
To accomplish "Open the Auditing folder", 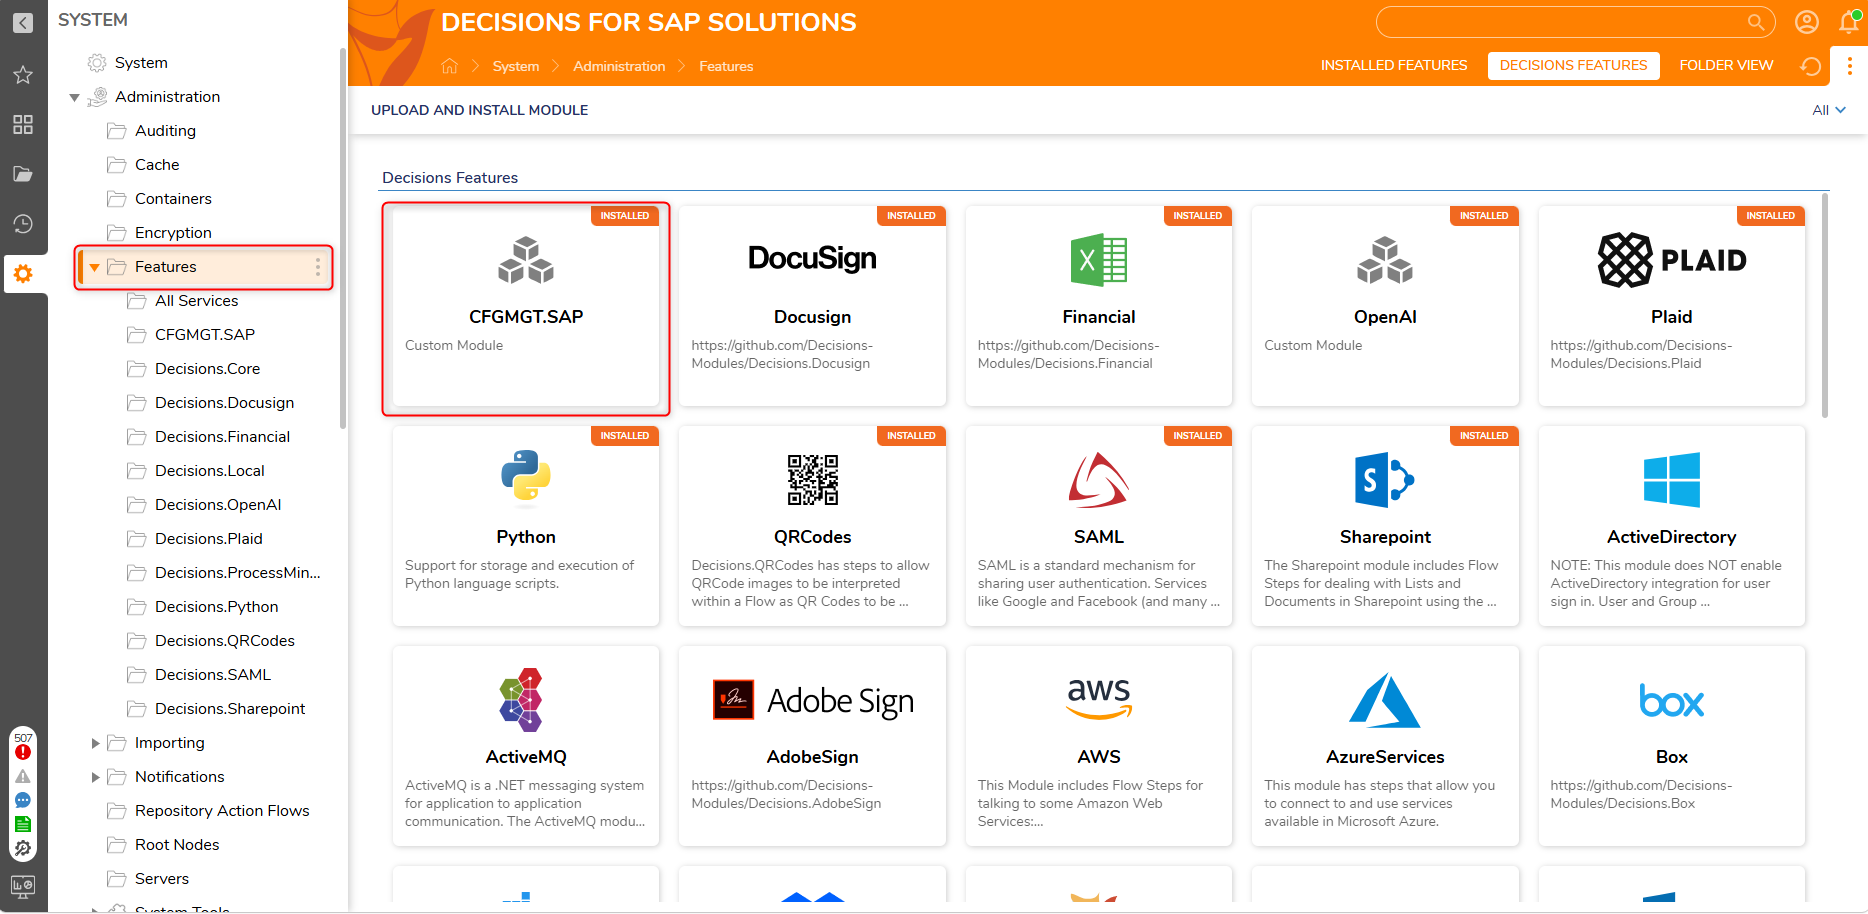I will 165,131.
